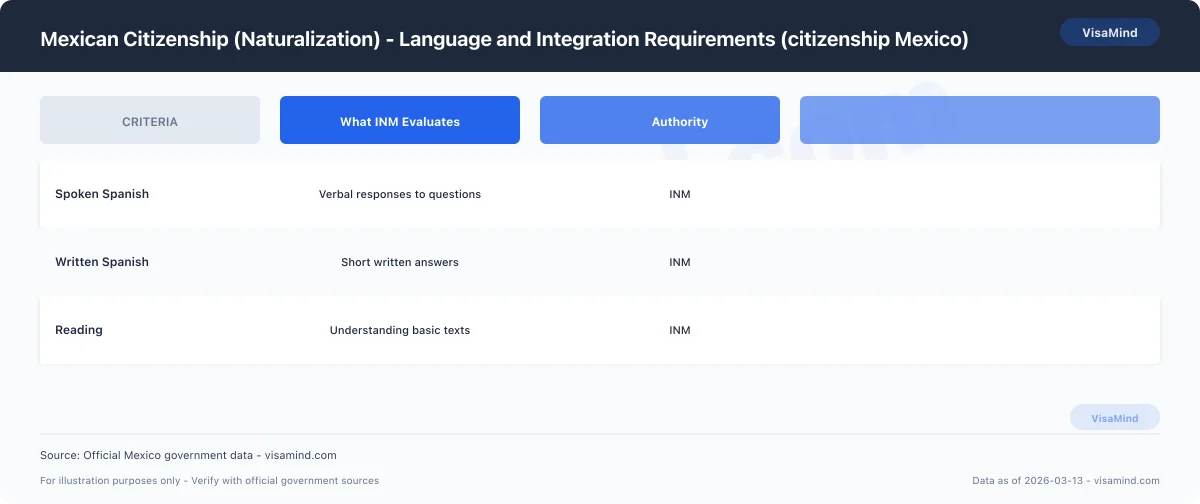Click the Mexican Citizenship page title
The image size is (1200, 504).
tap(504, 39)
